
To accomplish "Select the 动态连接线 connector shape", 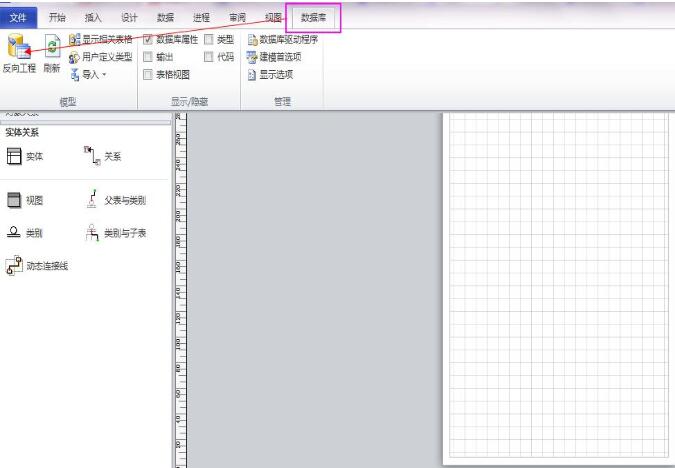I will [37, 266].
